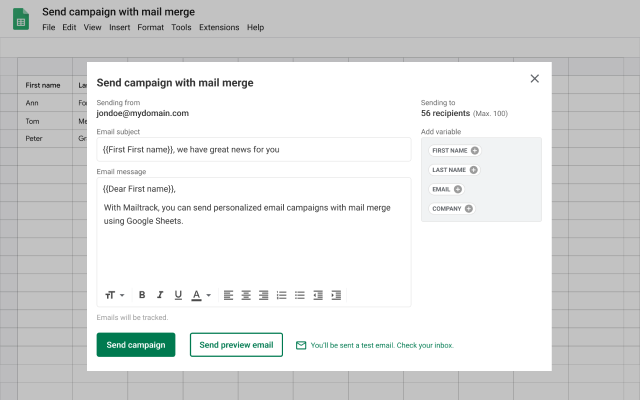This screenshot has width=640, height=400.
Task: Close the mail merge dialog
Action: pos(535,78)
